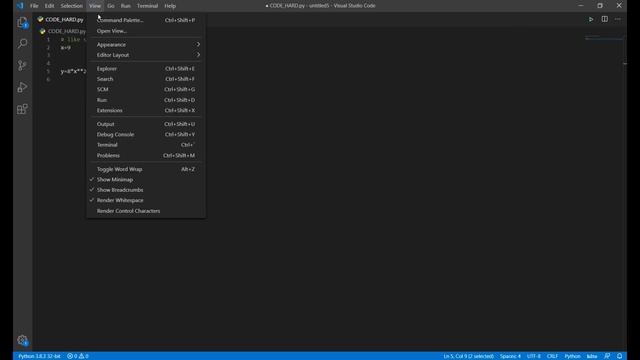Viewport: 640px width, 360px height.
Task: Click the notifications bell in status bar
Action: point(620,356)
